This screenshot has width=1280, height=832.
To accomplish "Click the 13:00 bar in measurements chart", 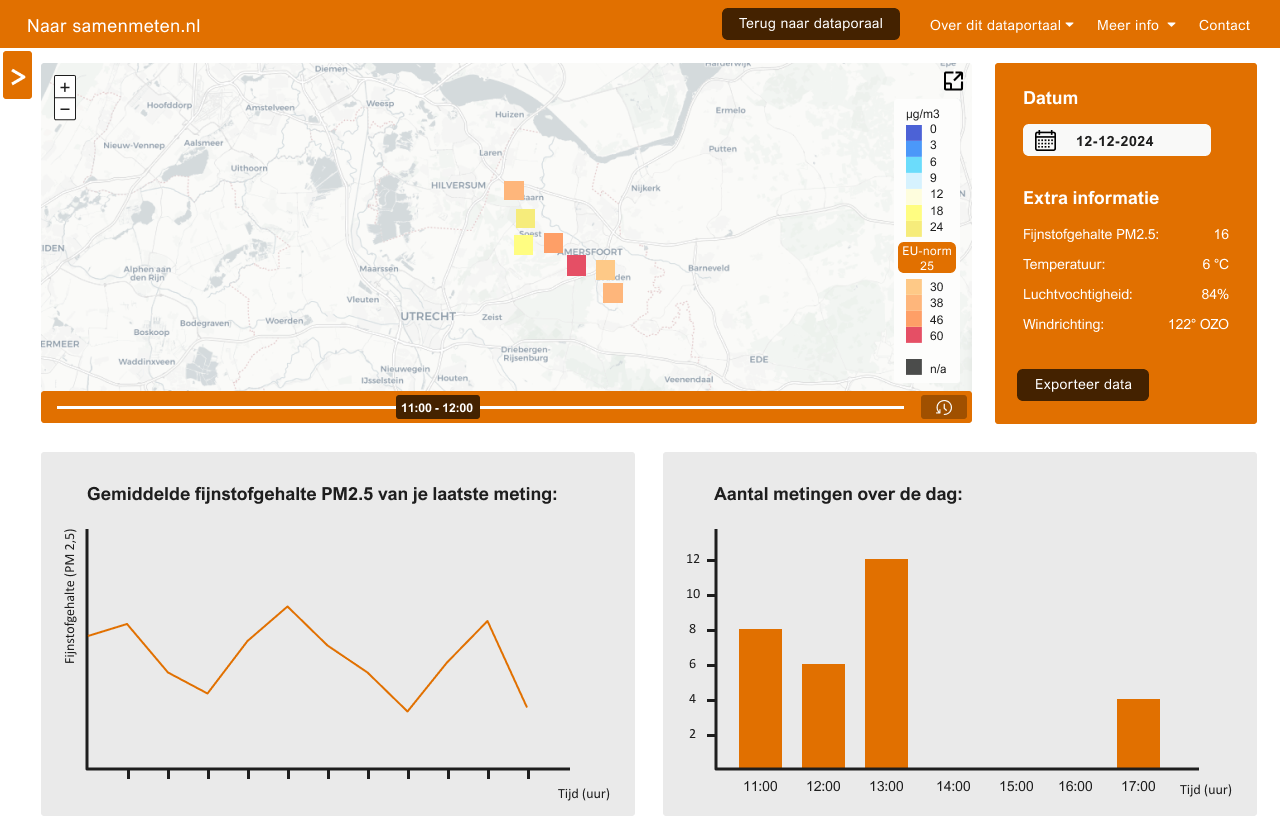I will (886, 663).
